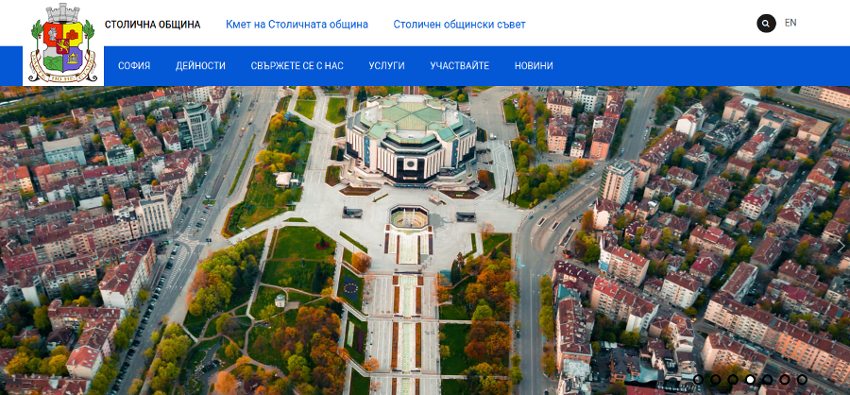The height and width of the screenshot is (395, 850).
Task: Open the СОФИЯ menu
Action: coord(134,66)
